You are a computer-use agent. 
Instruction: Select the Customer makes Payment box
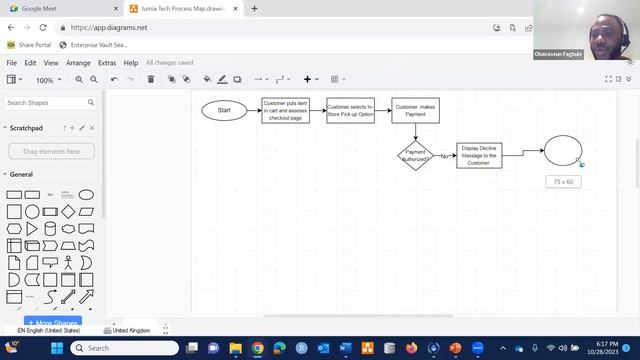(416, 111)
